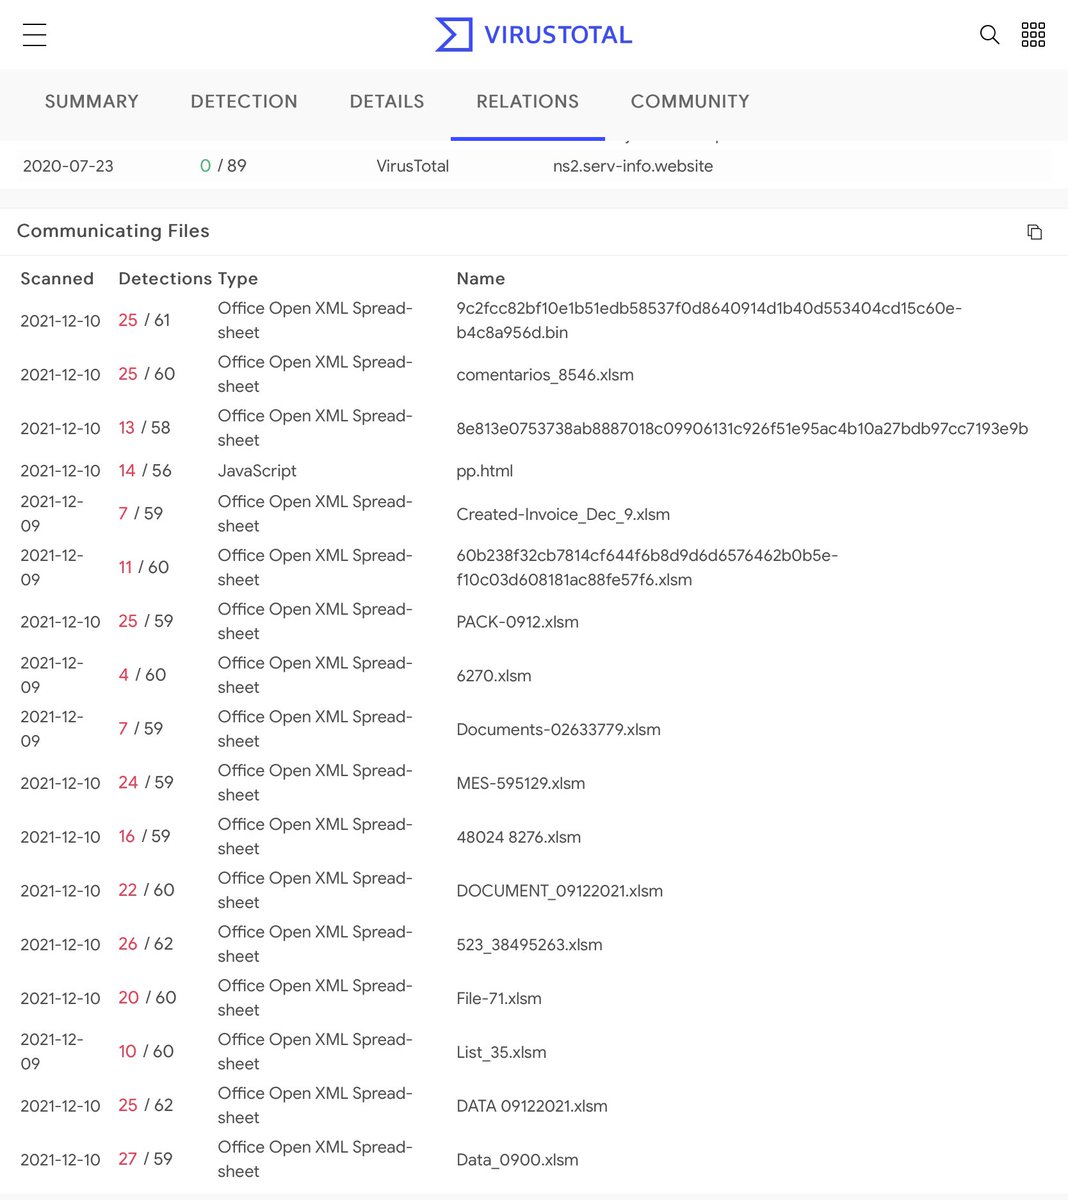Screen dimensions: 1068x1200
Task: Open the DOCUMENT_09122021.xlsm file entry
Action: [x=559, y=890]
